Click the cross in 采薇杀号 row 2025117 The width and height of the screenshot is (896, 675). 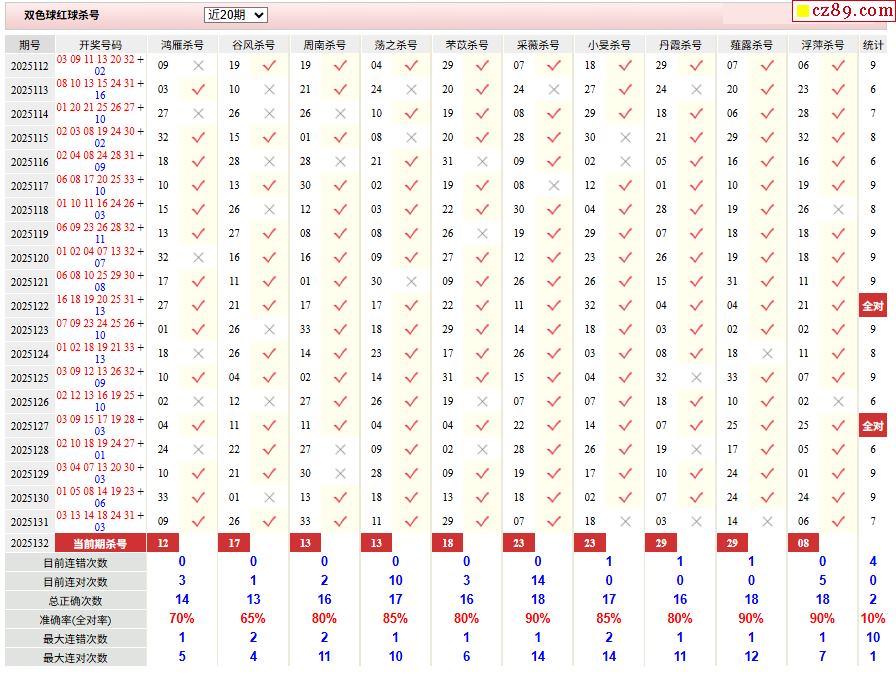[554, 185]
